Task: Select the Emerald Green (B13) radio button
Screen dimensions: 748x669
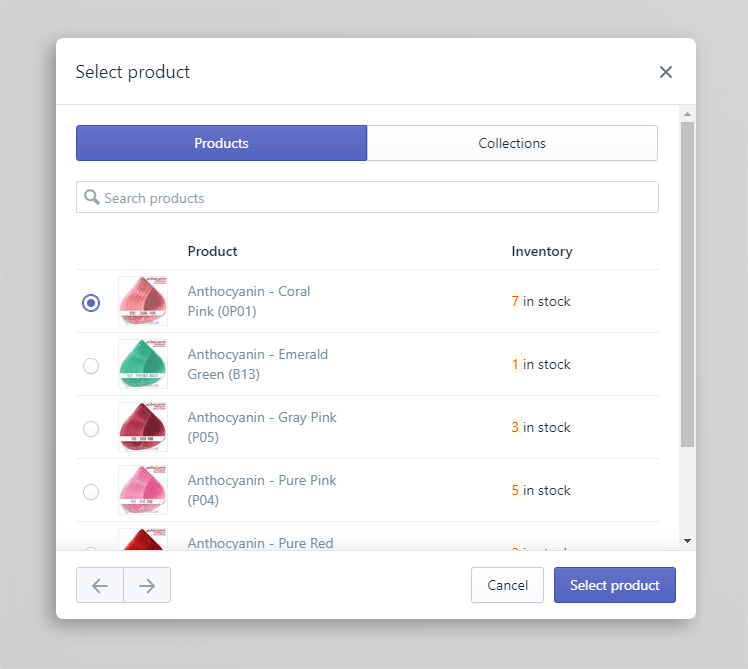Action: (x=91, y=366)
